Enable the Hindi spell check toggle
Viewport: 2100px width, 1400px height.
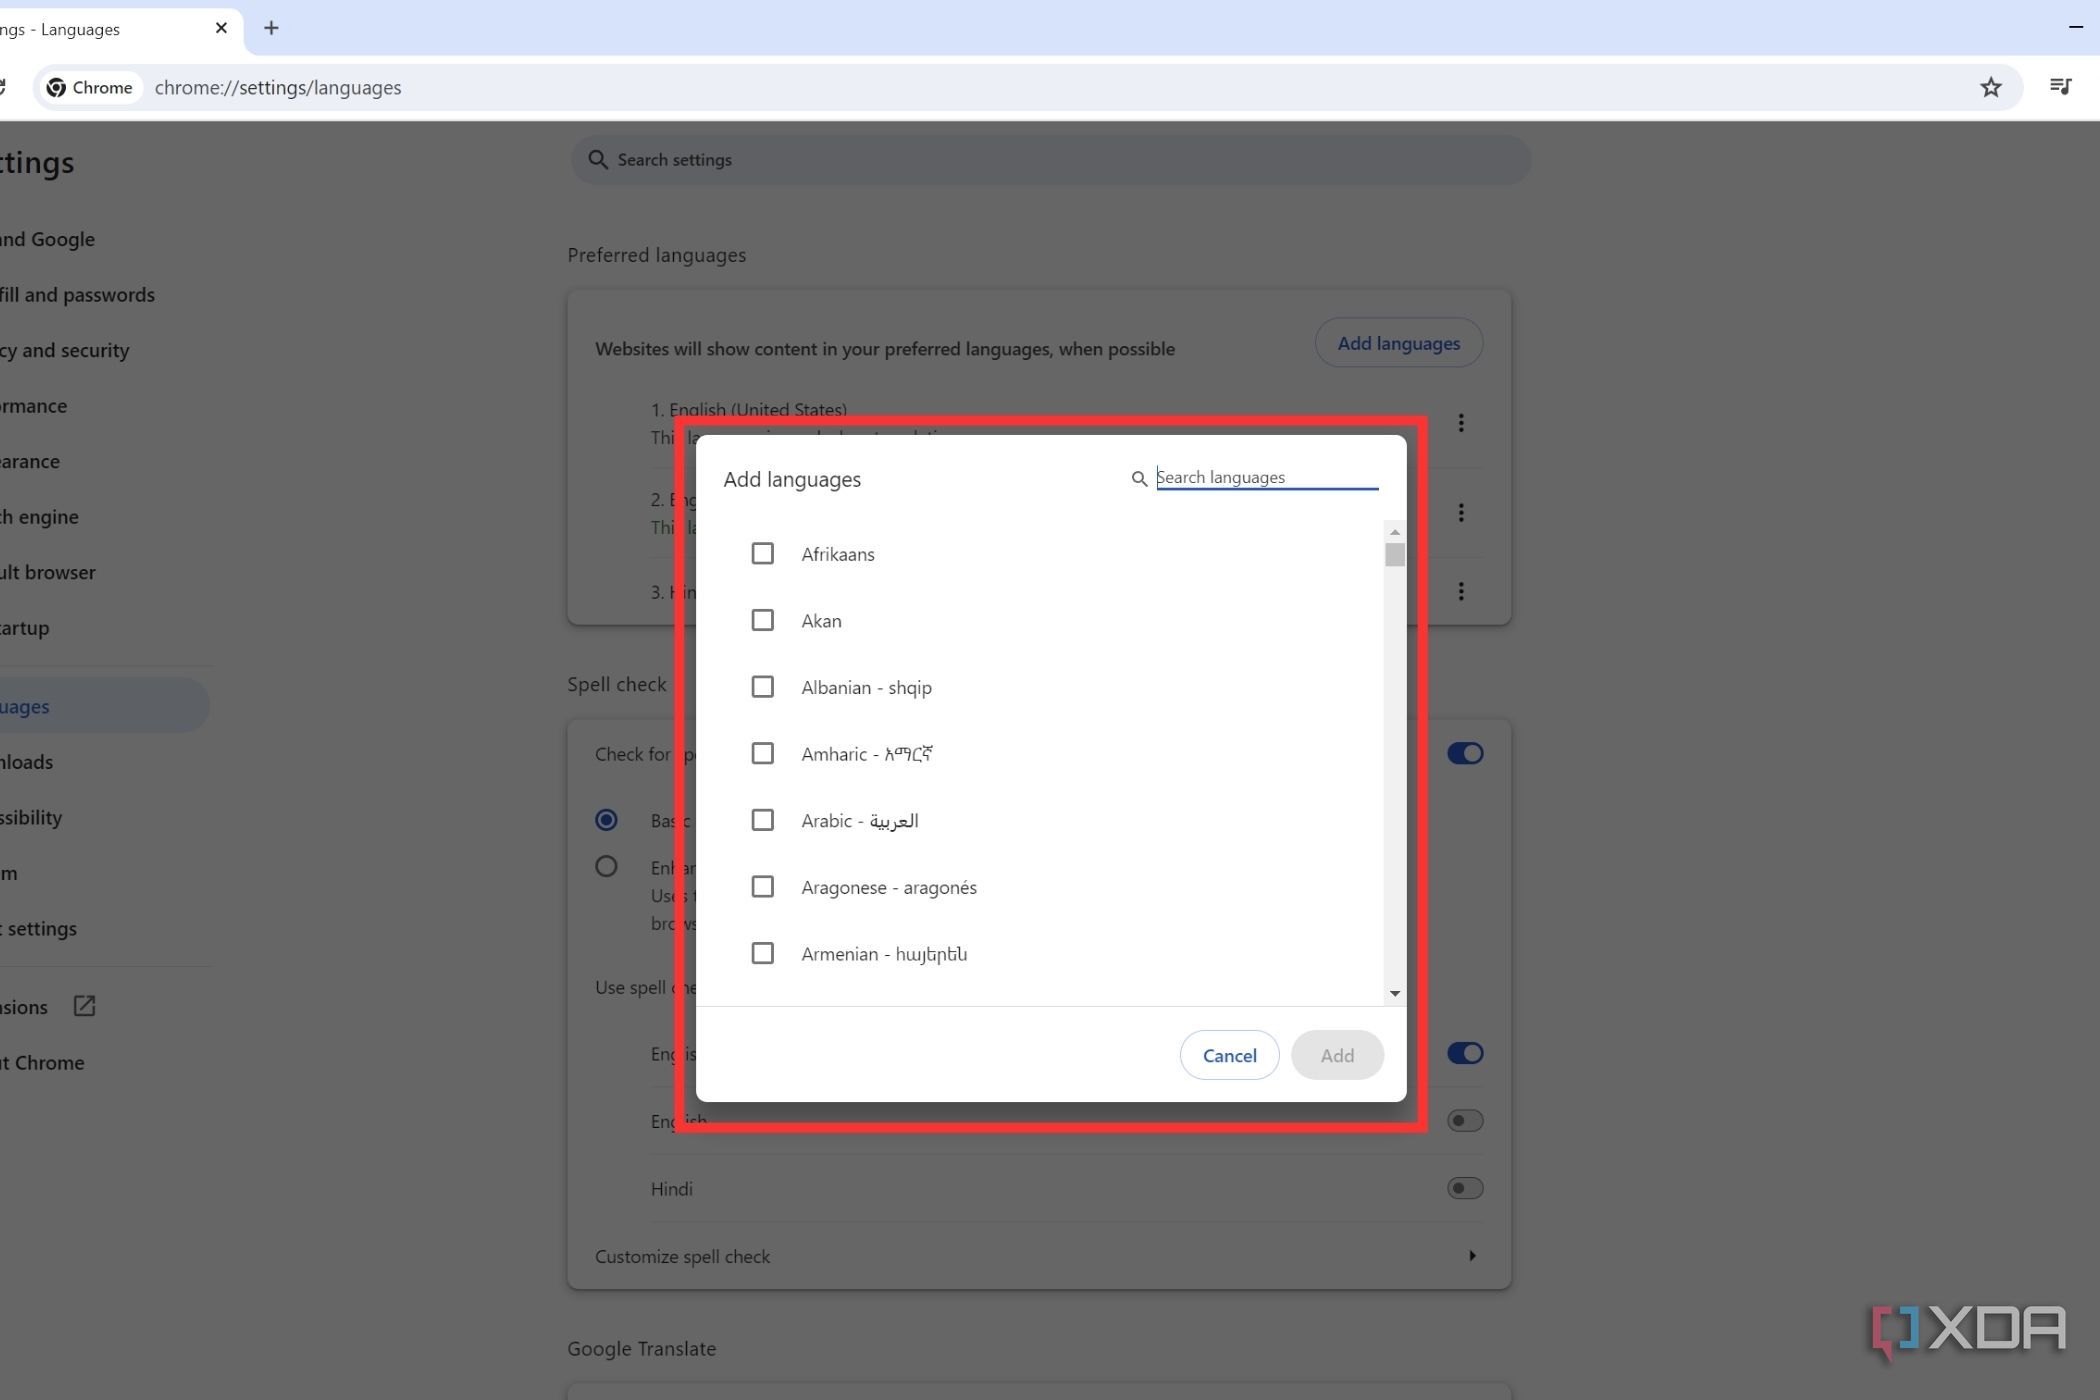1465,1188
